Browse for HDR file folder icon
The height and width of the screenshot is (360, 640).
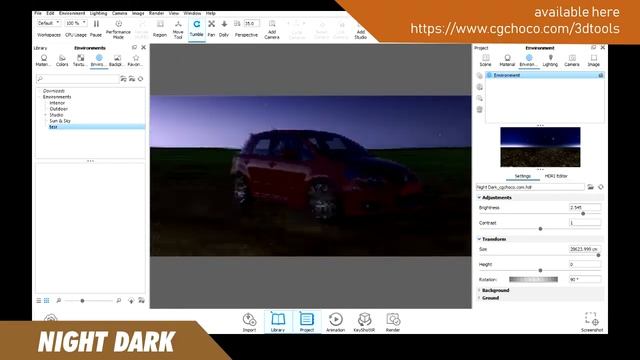(x=591, y=187)
